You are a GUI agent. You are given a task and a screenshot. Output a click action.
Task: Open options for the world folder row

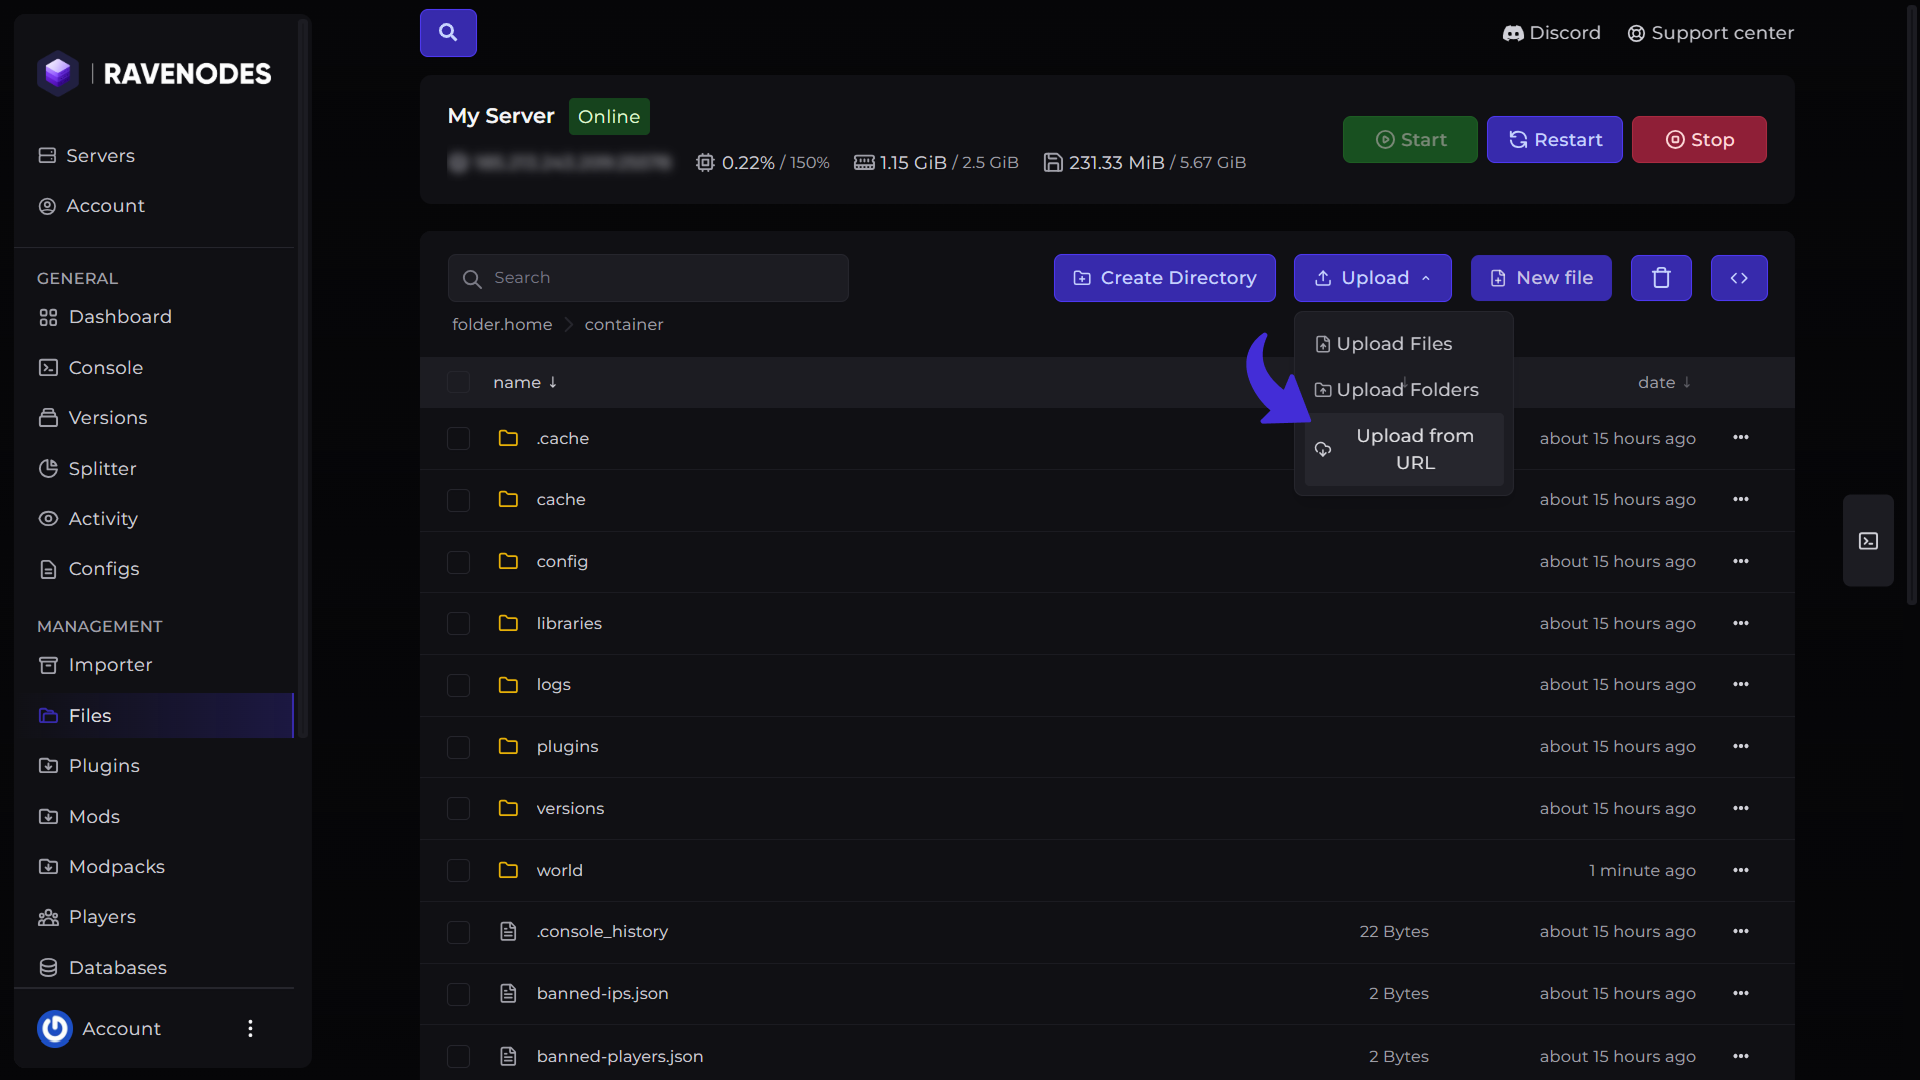click(1741, 871)
